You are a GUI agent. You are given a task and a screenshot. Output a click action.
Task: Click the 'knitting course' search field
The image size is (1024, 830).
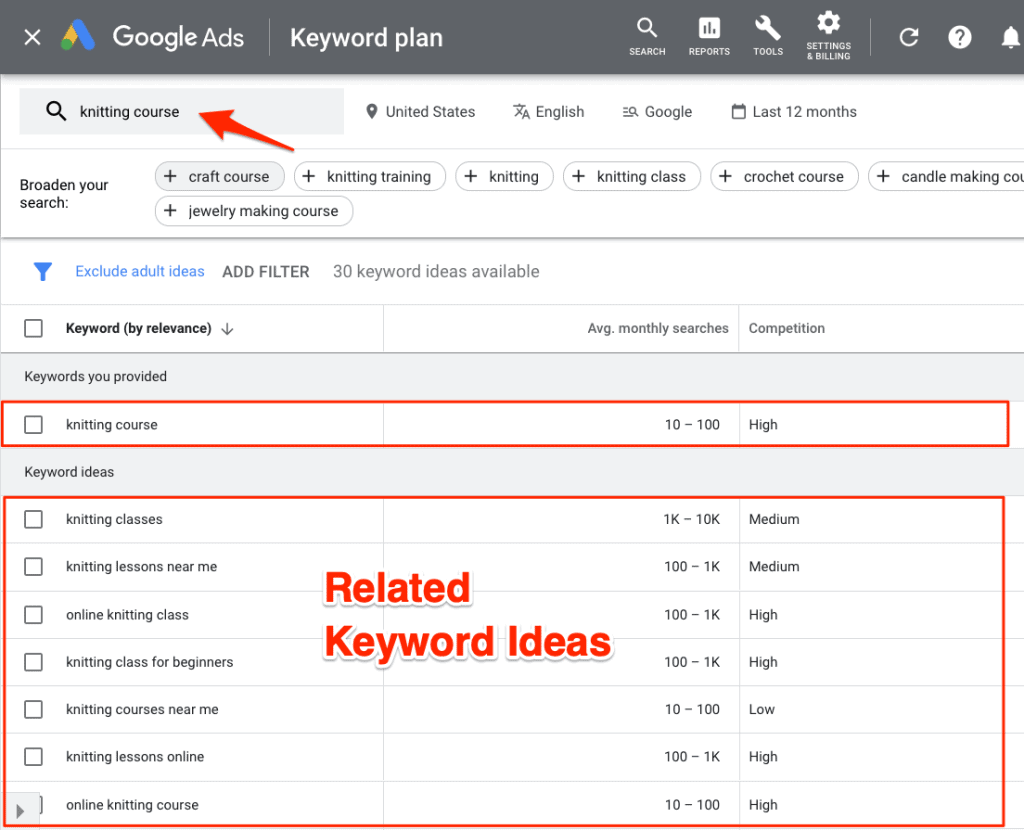180,112
